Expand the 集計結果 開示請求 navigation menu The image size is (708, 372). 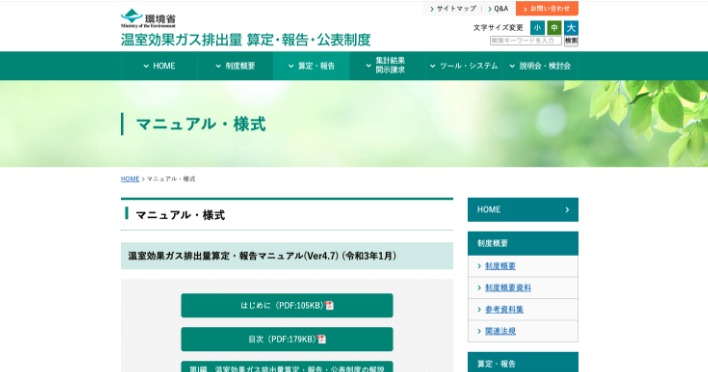coord(387,66)
